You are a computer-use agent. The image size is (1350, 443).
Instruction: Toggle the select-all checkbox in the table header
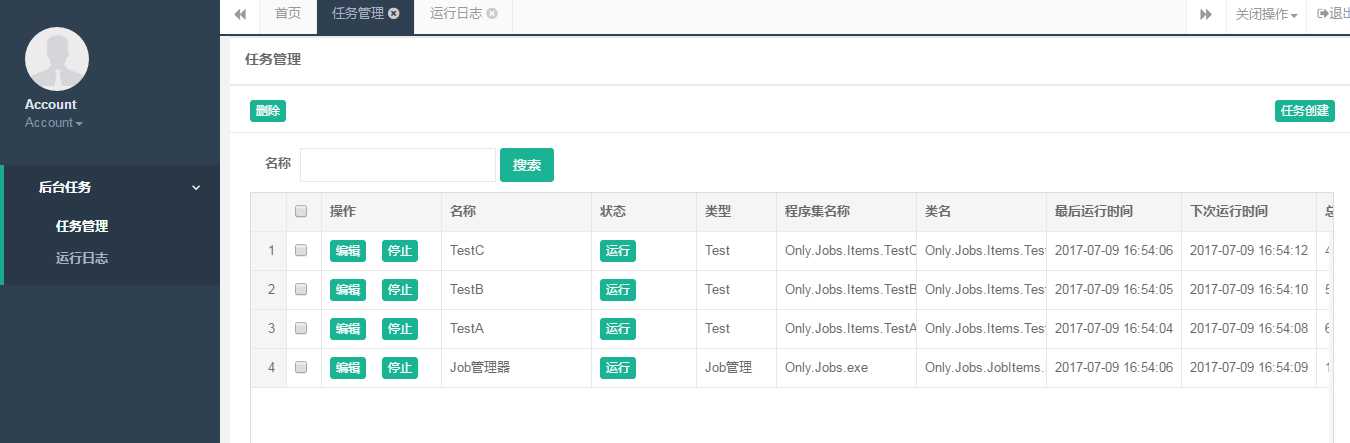(301, 211)
